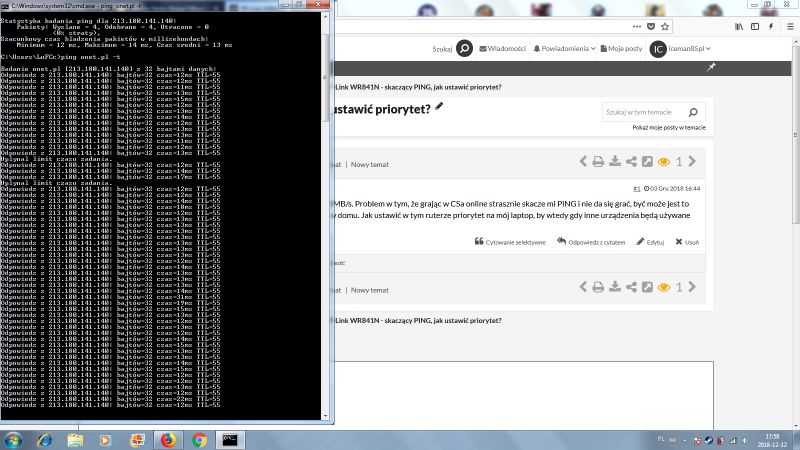
Task: Go to previous topic using upper left arrow
Action: click(583, 161)
